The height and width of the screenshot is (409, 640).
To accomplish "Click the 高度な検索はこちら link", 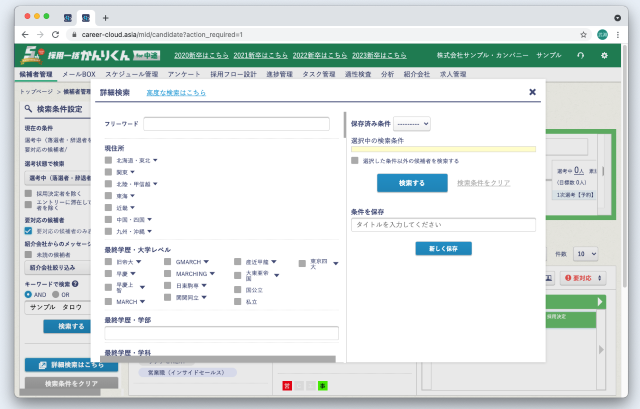I will coord(176,92).
